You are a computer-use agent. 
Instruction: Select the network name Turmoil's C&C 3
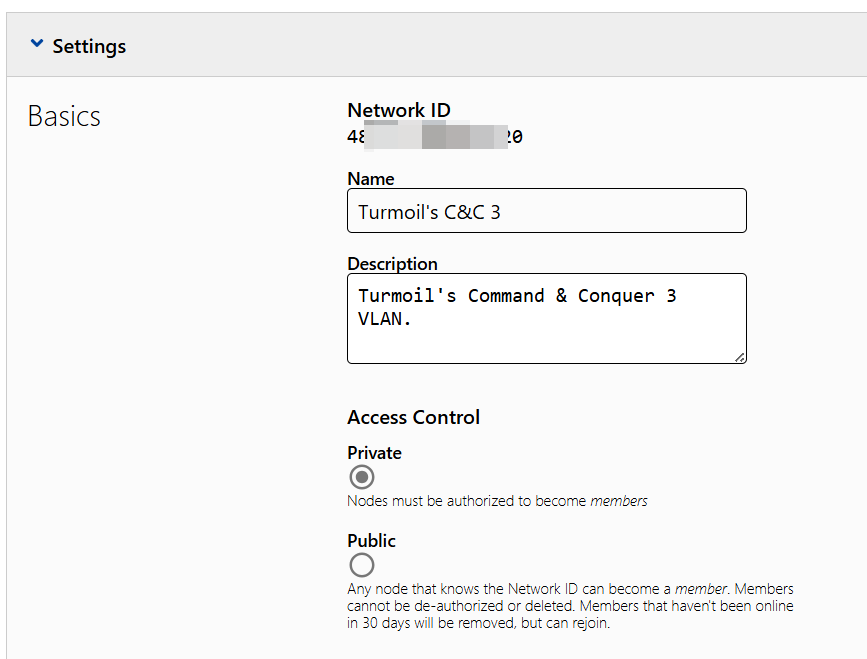[430, 210]
